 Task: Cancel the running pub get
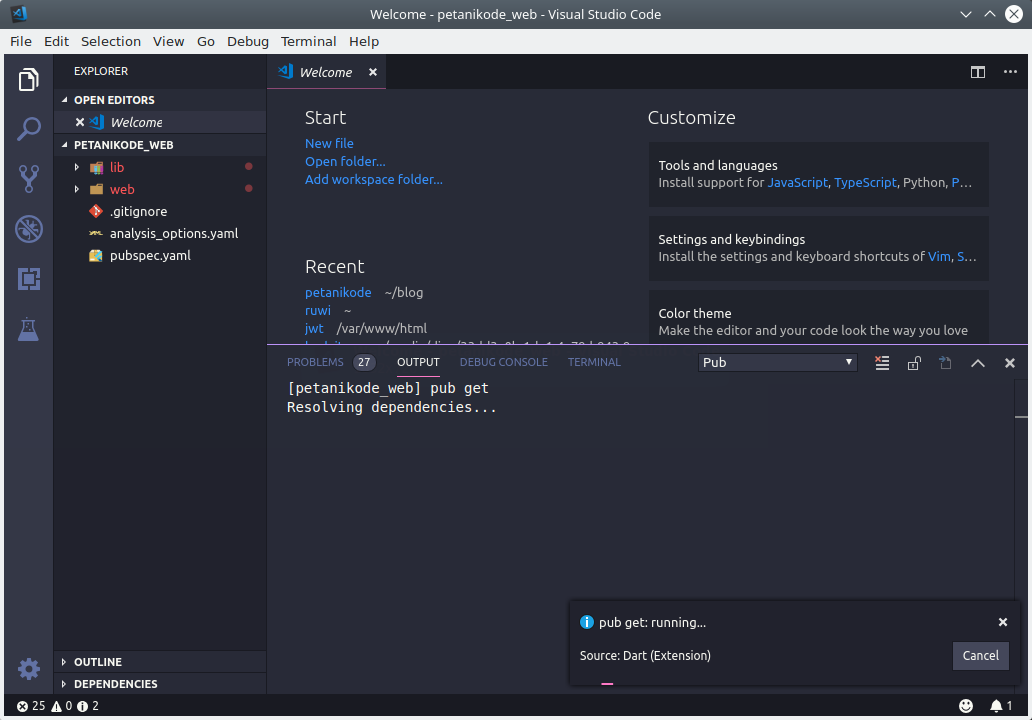click(980, 656)
